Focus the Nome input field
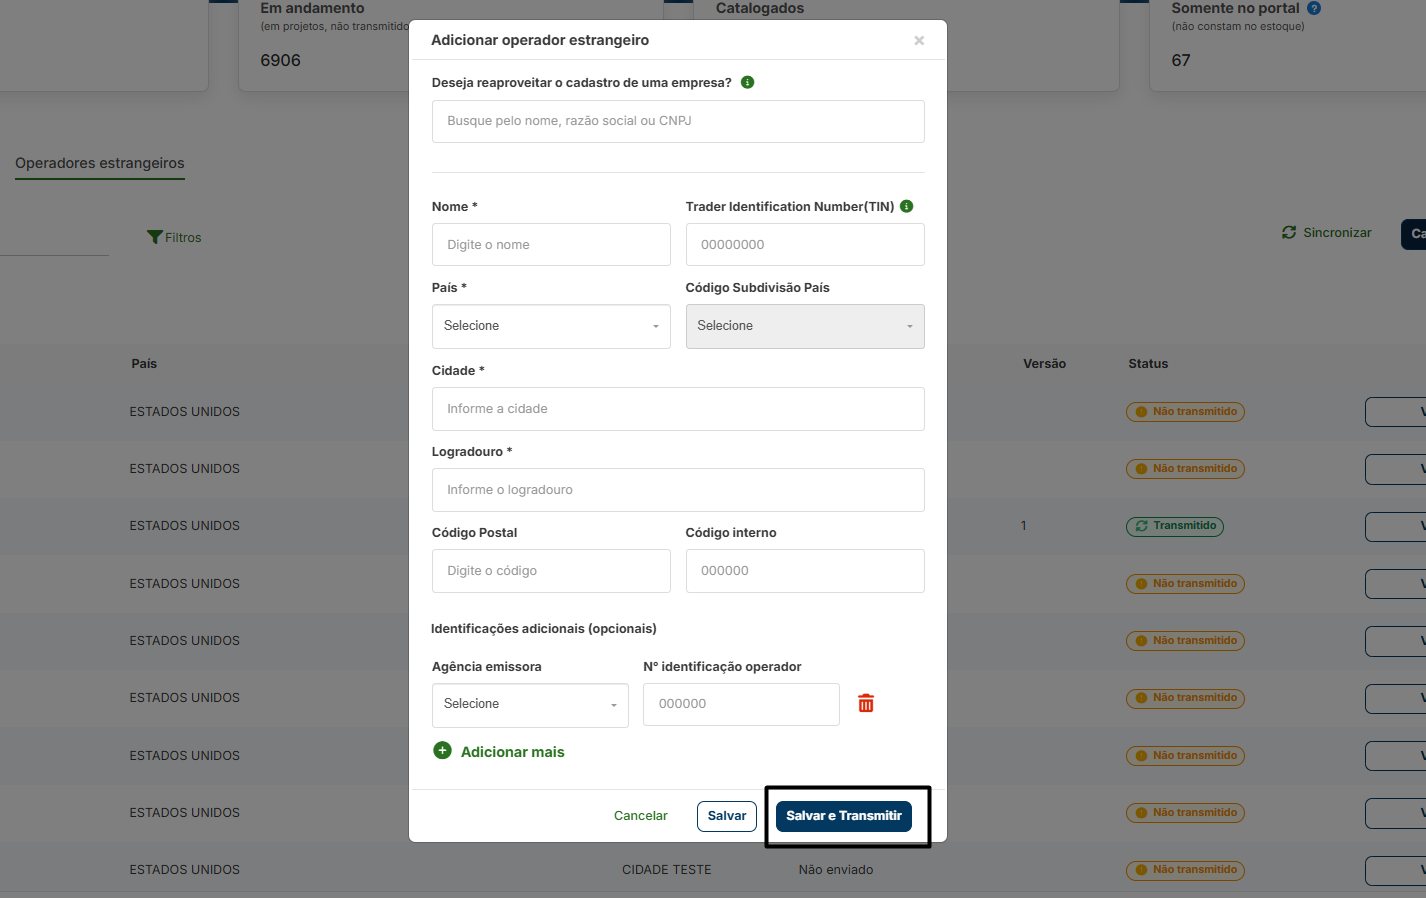This screenshot has width=1426, height=898. 551,245
